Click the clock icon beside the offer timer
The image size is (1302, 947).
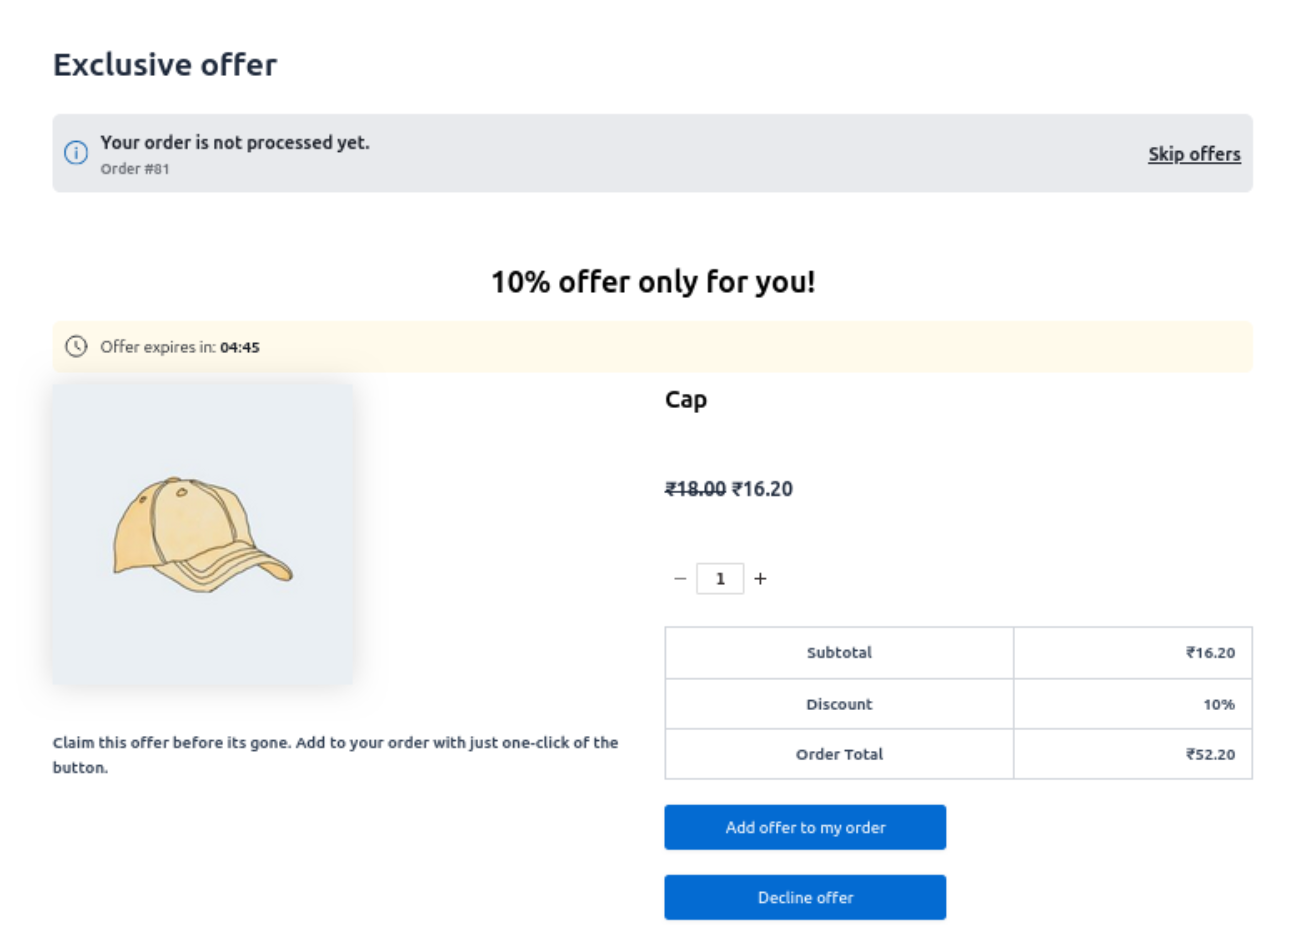coord(76,347)
